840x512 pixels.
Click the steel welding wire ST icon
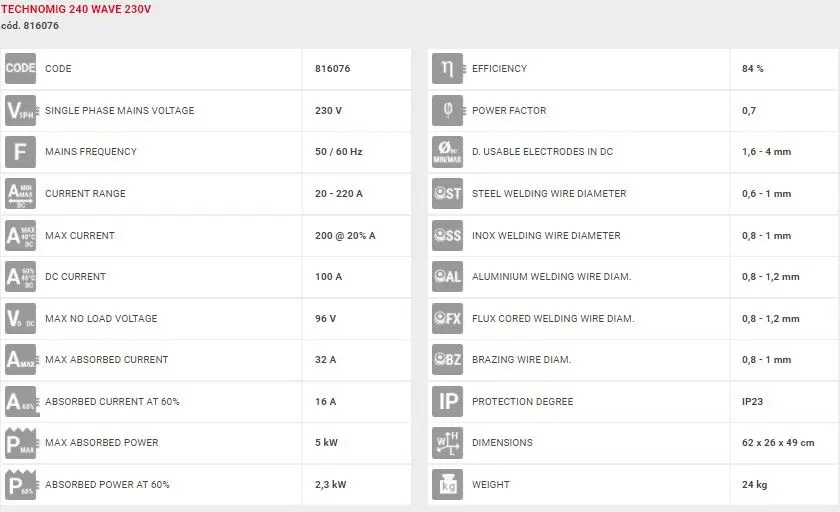pyautogui.click(x=447, y=194)
